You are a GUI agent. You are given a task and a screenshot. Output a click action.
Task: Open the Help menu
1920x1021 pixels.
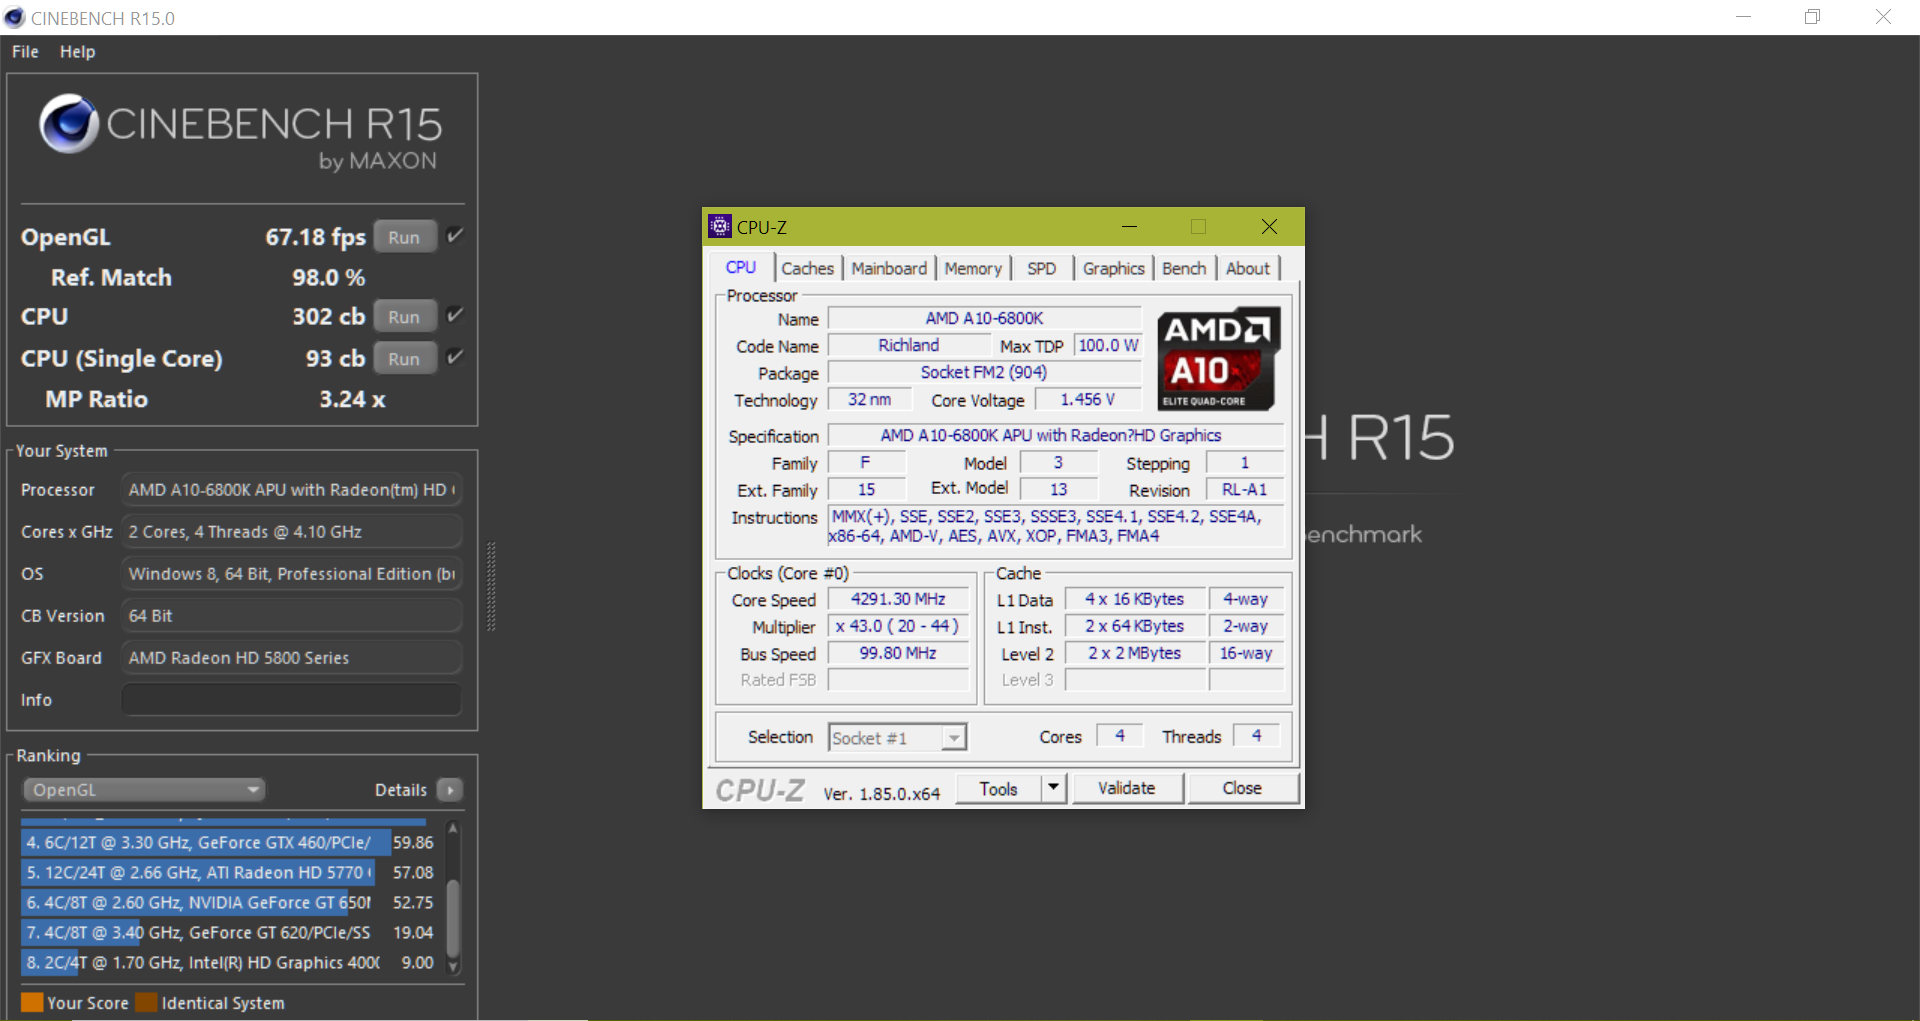(x=77, y=52)
